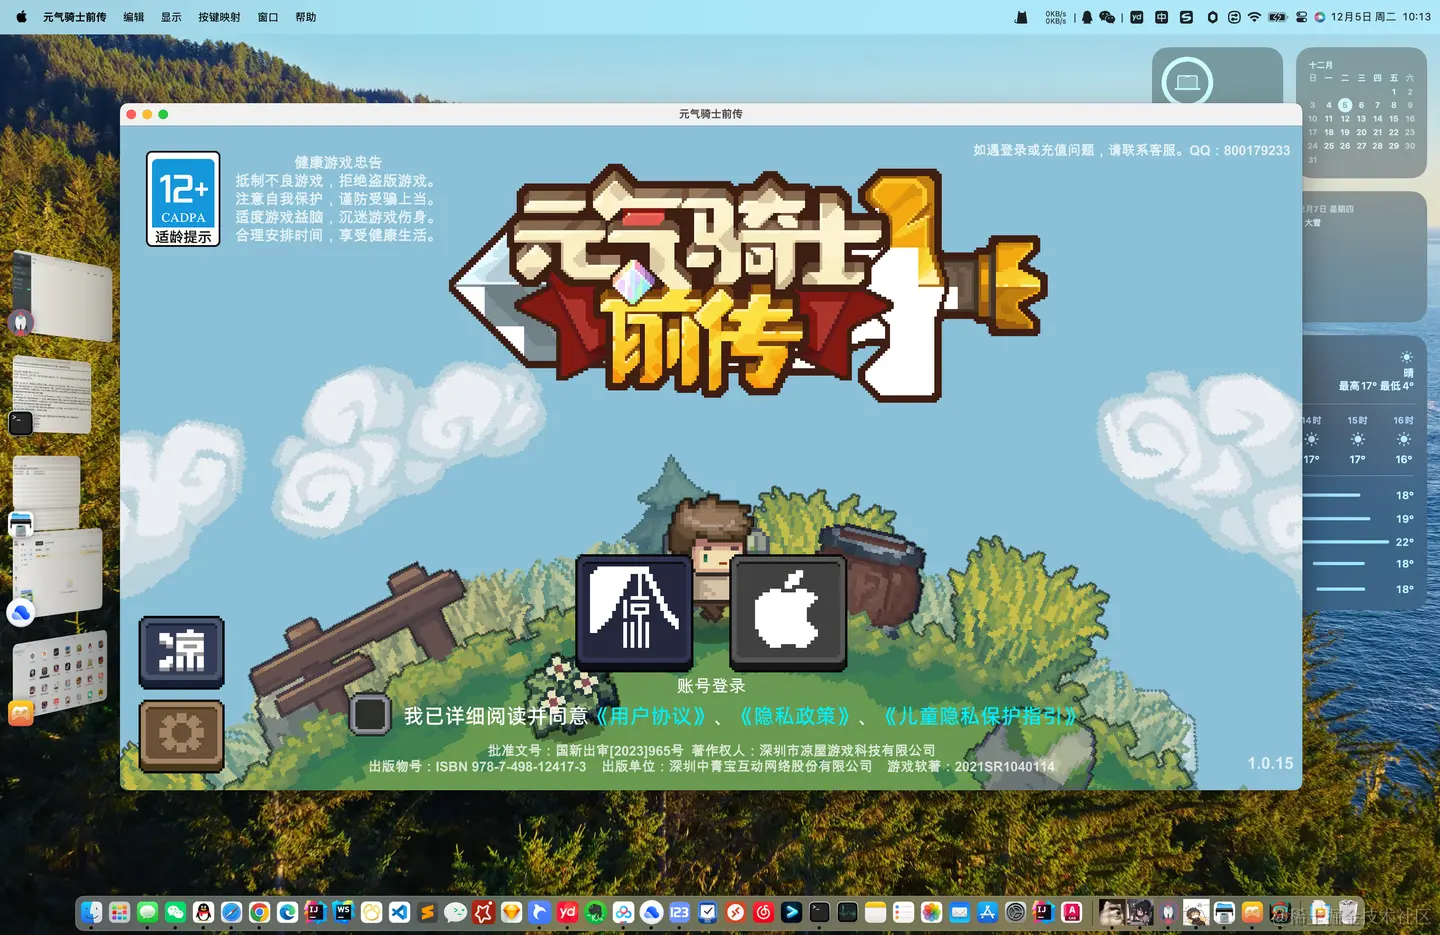The image size is (1440, 935).
Task: Open Sketch from the Dock
Action: [x=511, y=912]
